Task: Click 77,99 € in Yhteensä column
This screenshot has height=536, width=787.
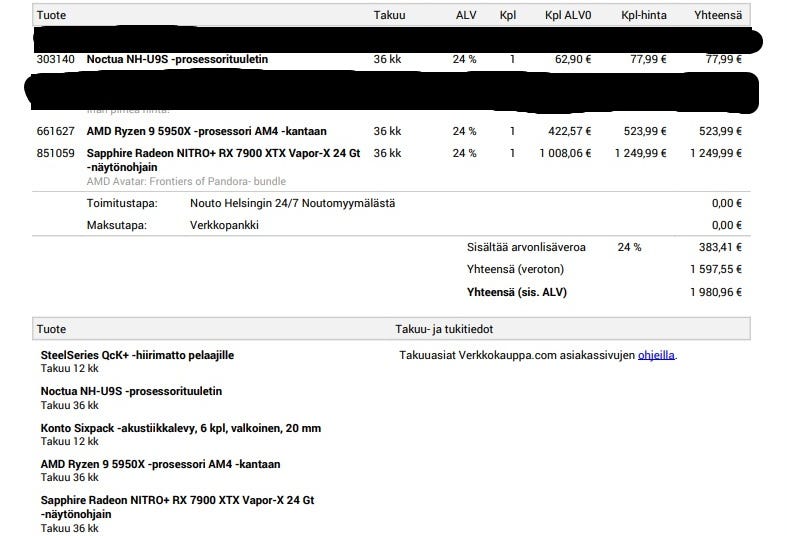Action: pos(724,59)
